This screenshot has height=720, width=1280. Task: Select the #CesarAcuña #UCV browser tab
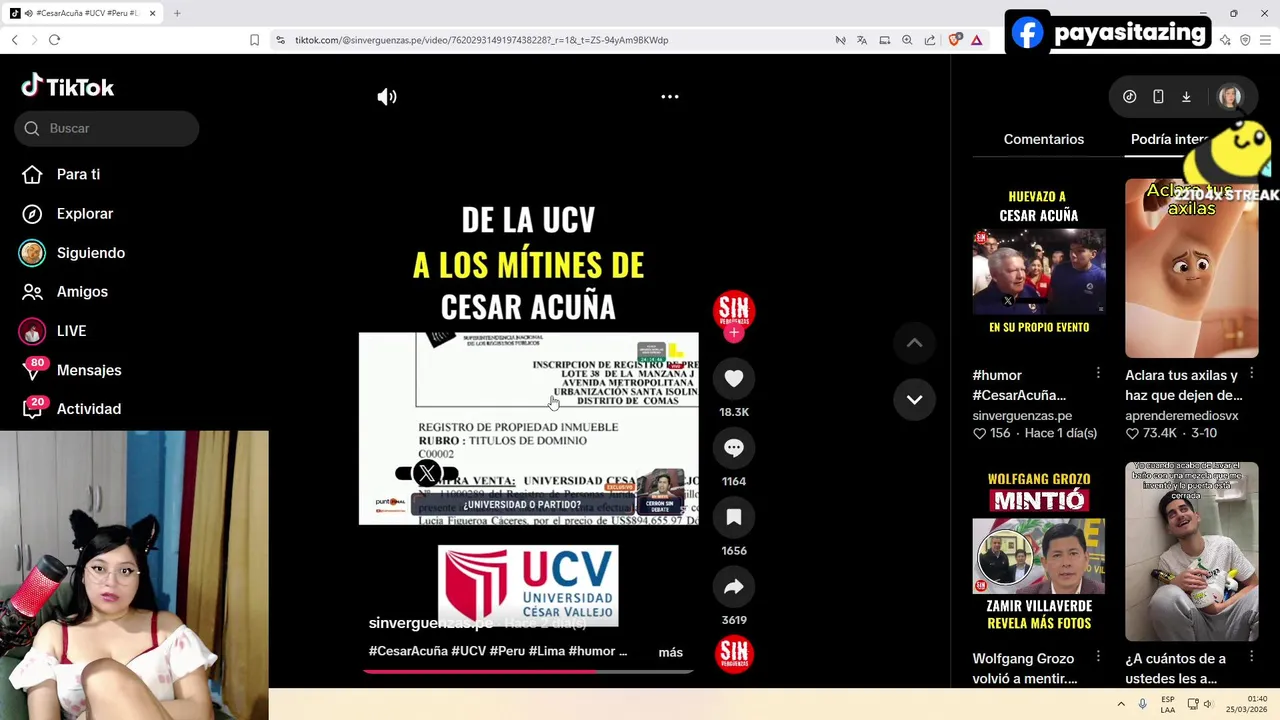tap(83, 13)
